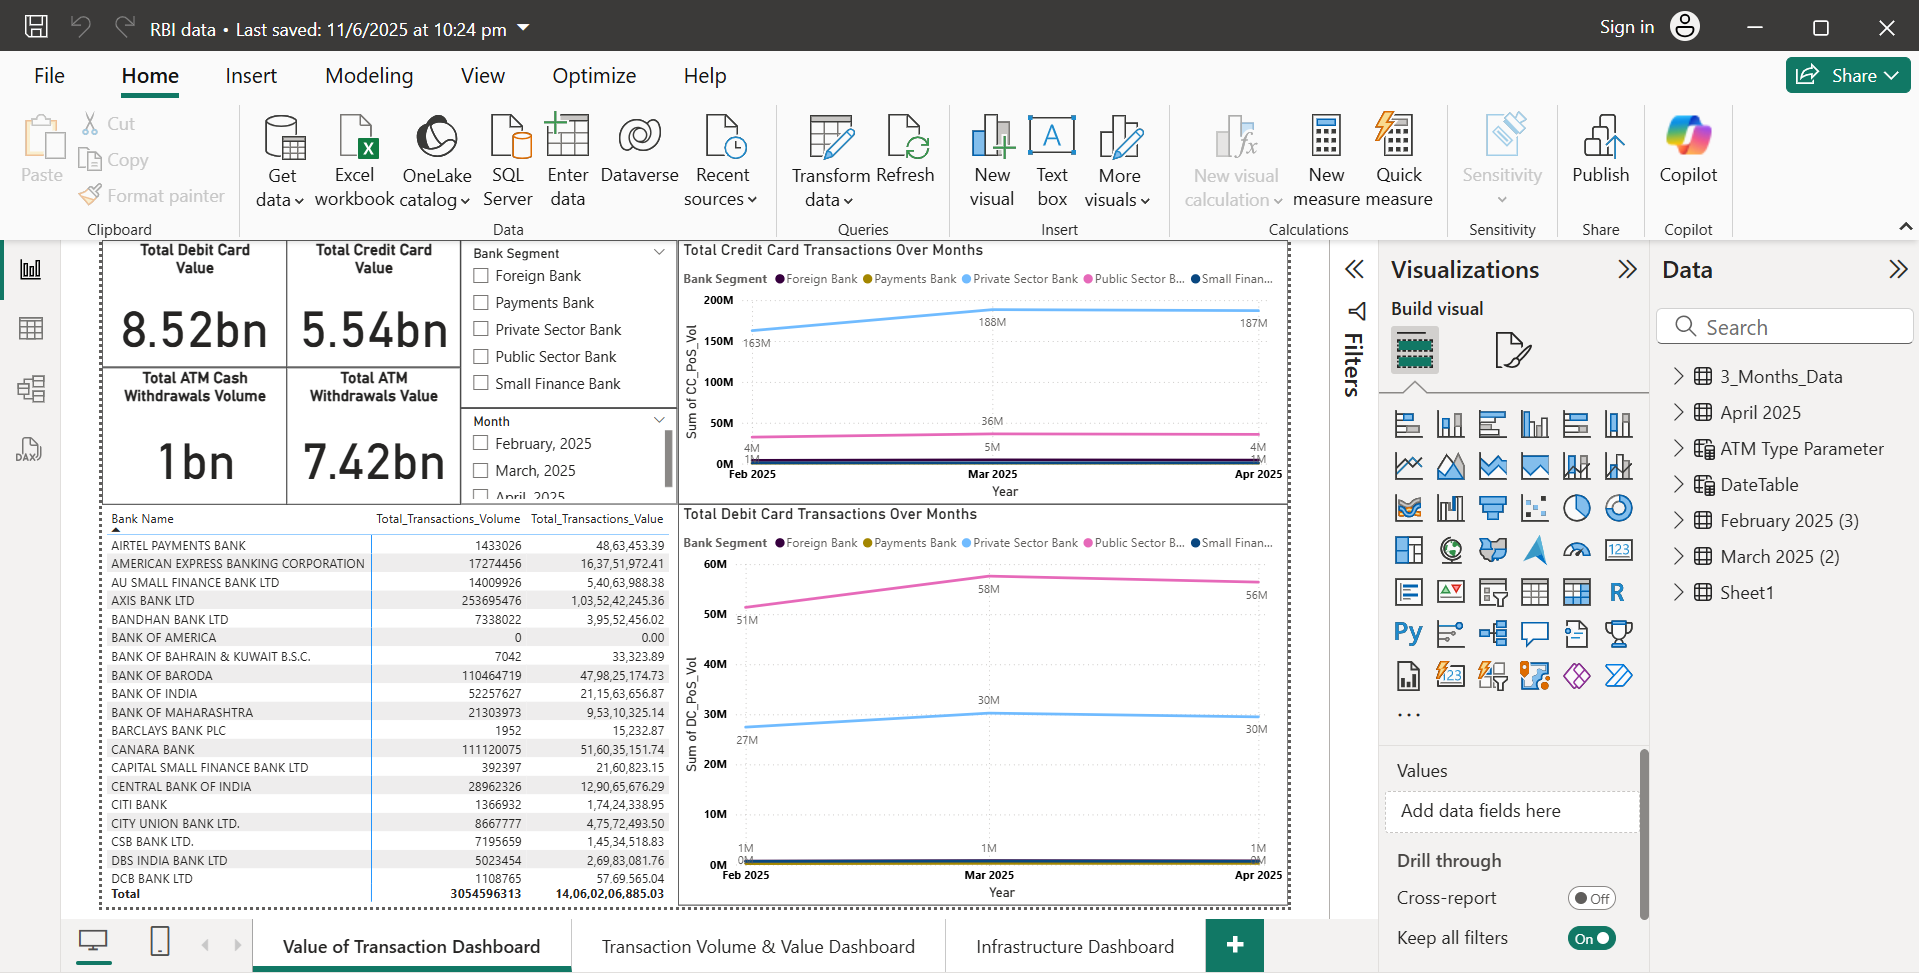Switch to the Modeling ribbon tab
The image size is (1919, 973).
pyautogui.click(x=369, y=76)
